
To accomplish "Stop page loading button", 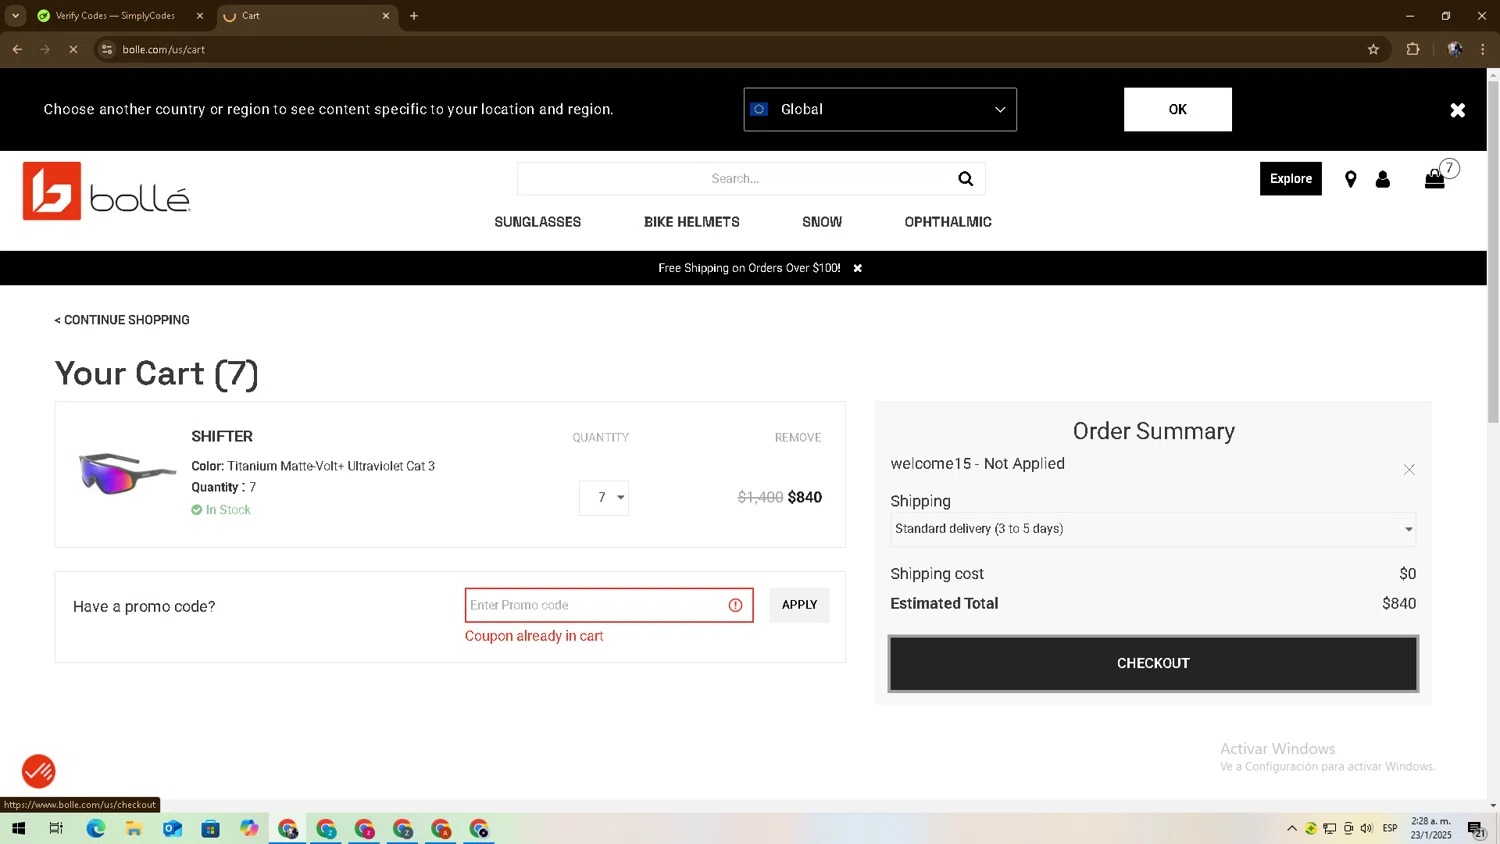I will coord(73,49).
